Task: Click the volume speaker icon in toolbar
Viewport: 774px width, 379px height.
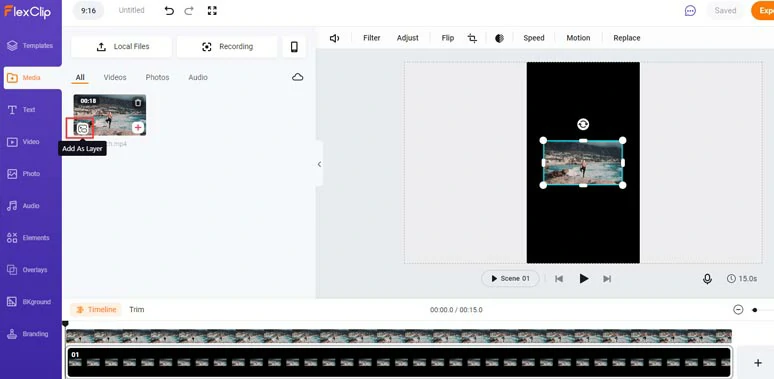Action: tap(334, 38)
